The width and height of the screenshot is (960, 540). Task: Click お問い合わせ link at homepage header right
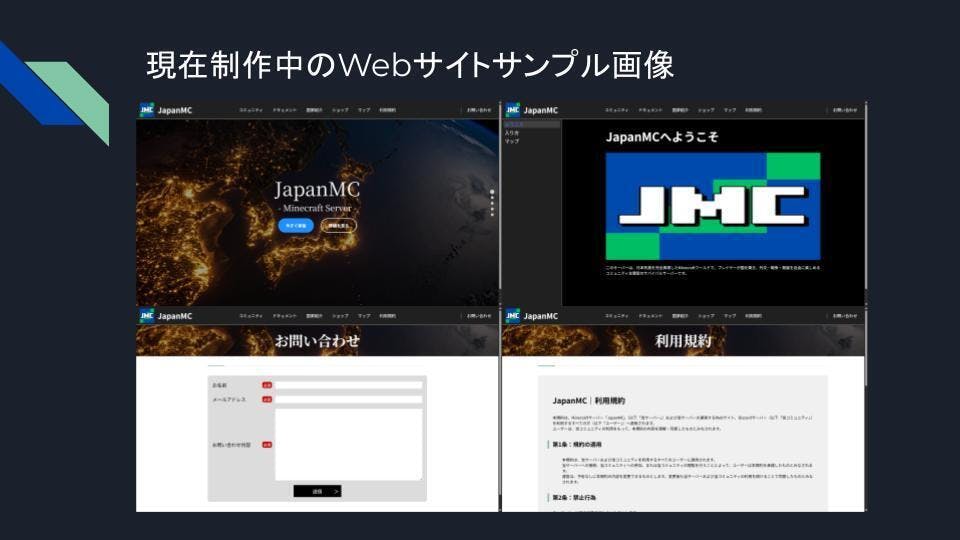click(478, 110)
